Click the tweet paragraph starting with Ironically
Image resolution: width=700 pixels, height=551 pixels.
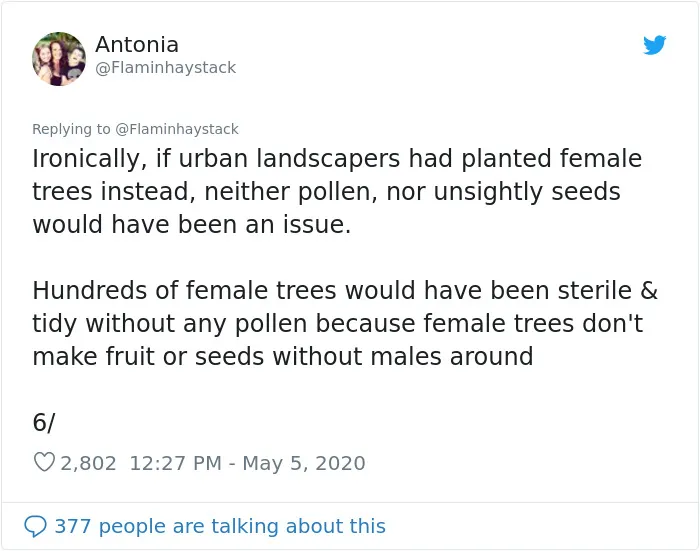pos(337,191)
